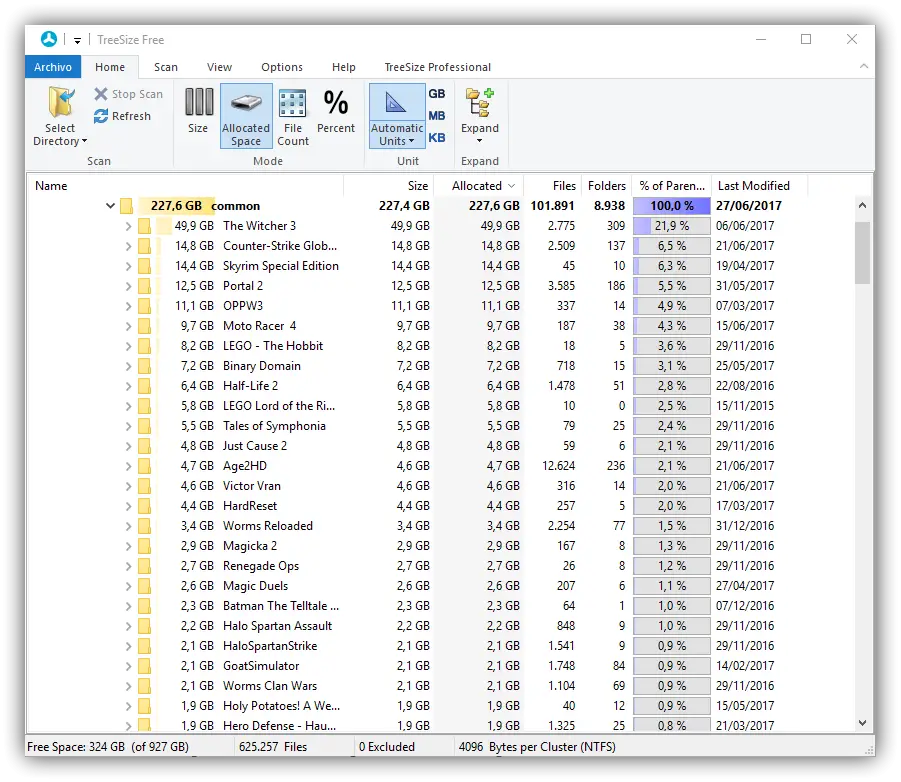Switch to the Home tab

pyautogui.click(x=110, y=67)
